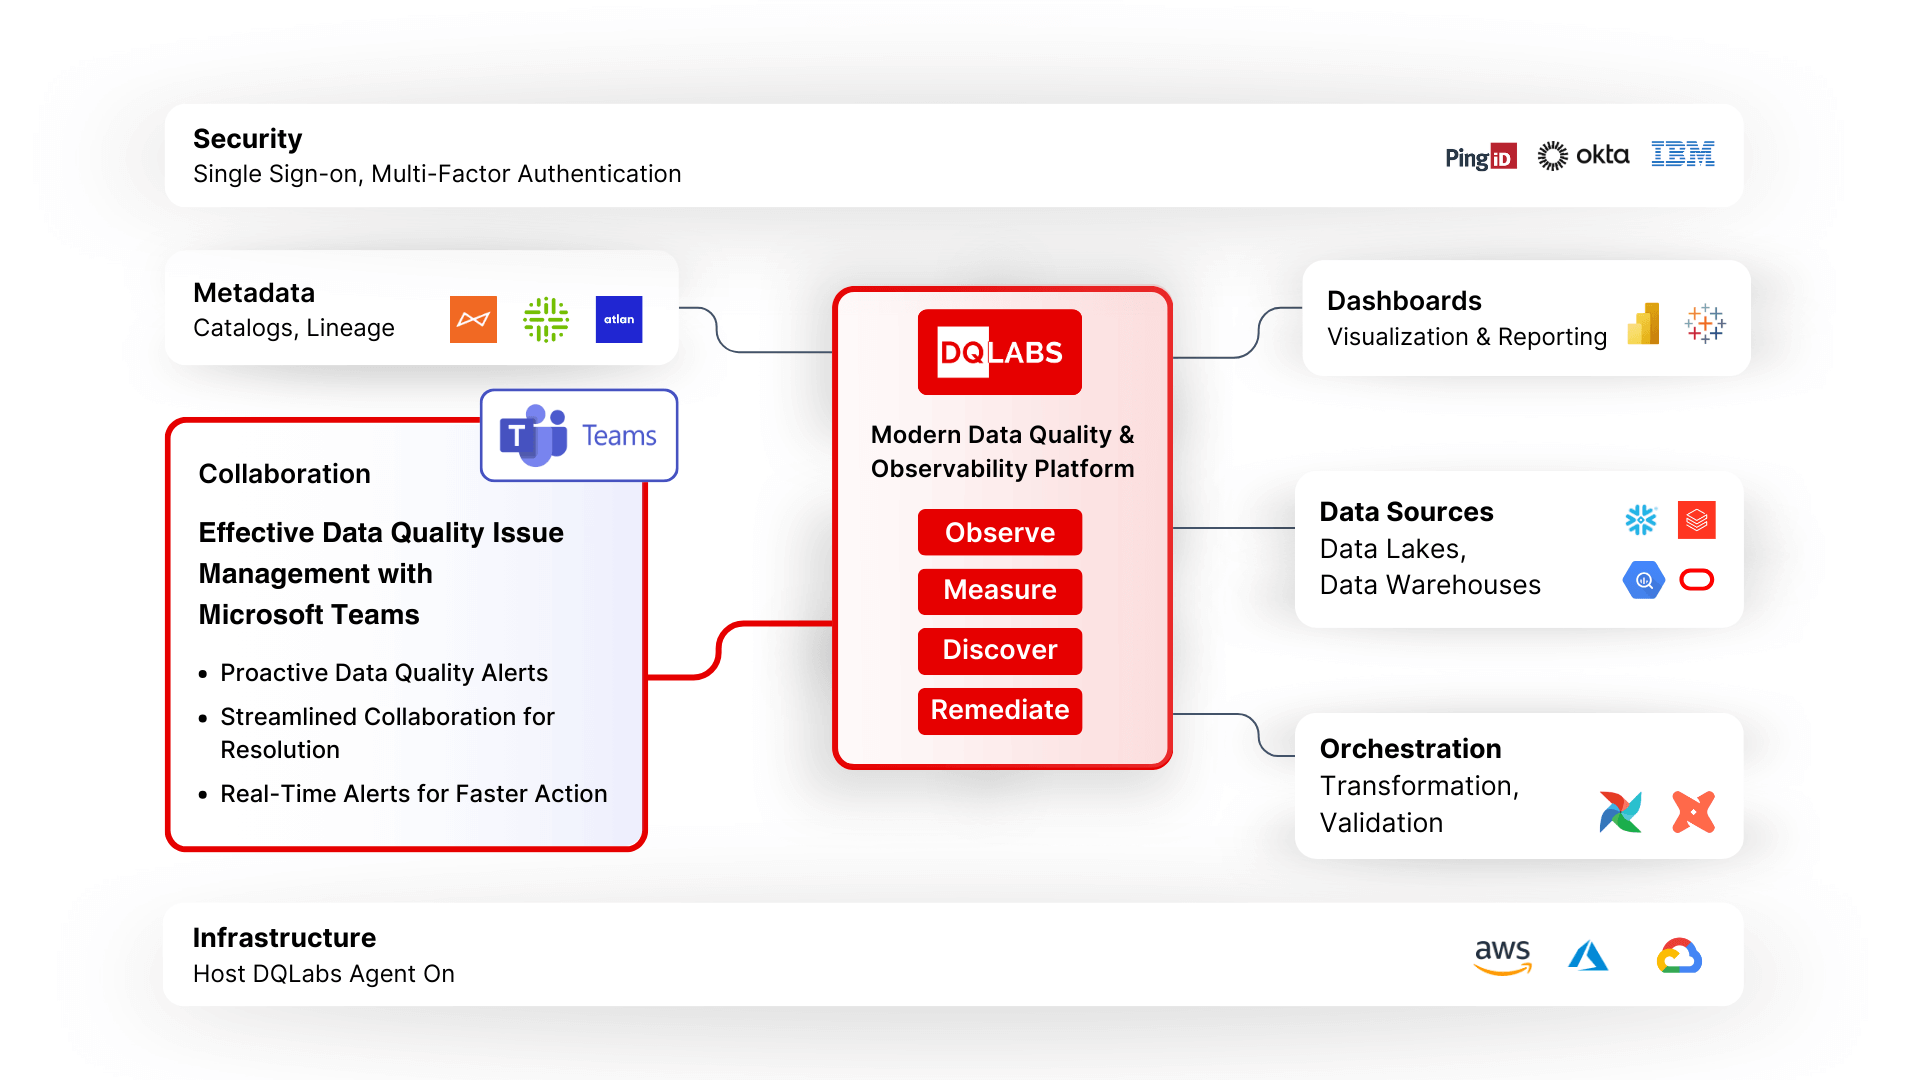Click the DQLabs logo
Image resolution: width=1920 pixels, height=1080 pixels.
point(1000,352)
